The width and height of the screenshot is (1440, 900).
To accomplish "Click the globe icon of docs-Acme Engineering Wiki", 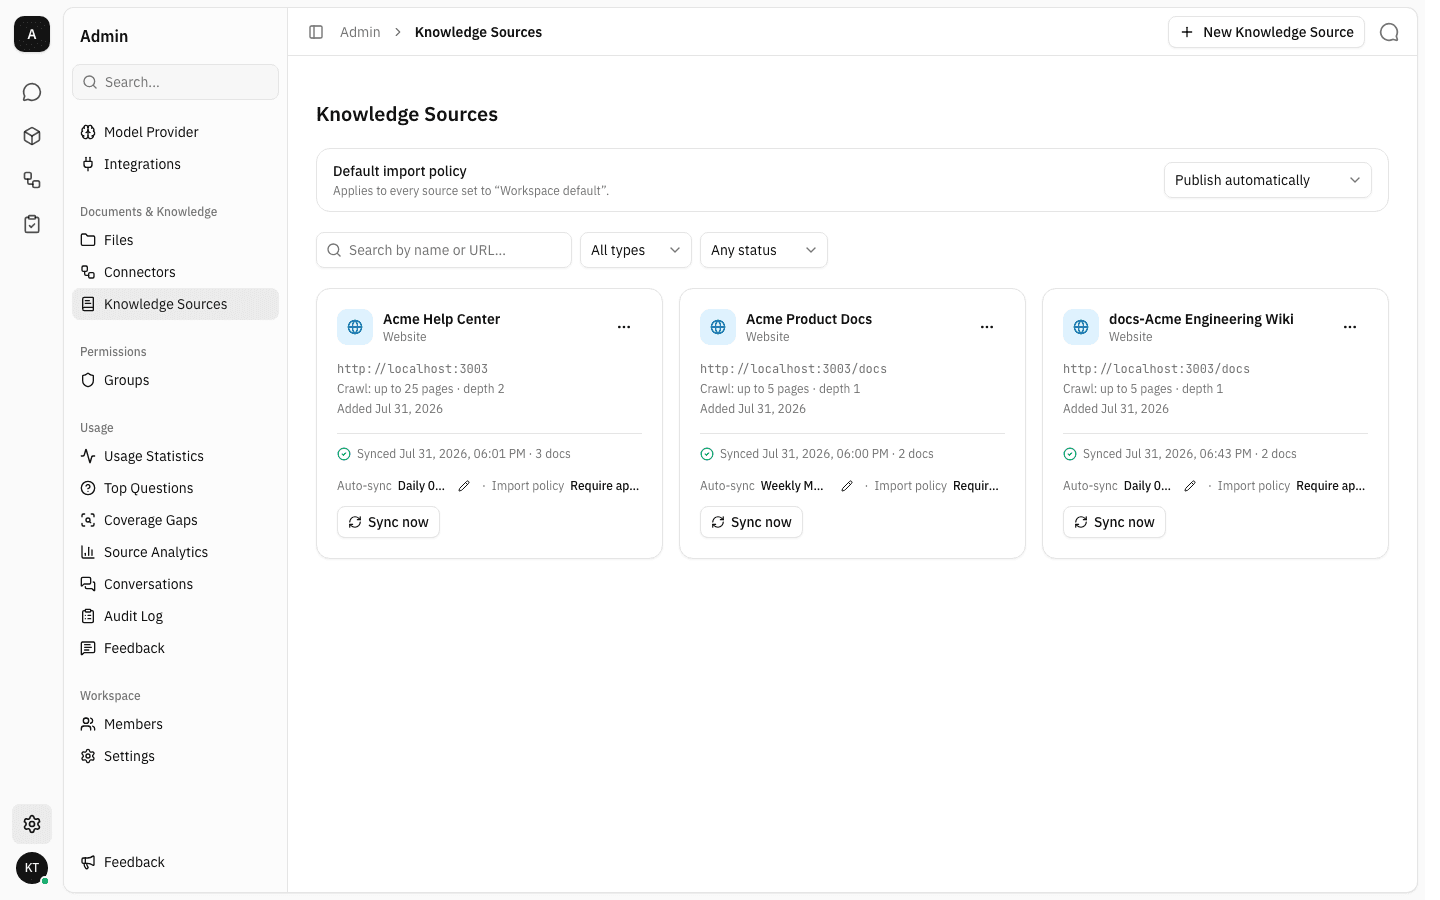I will pos(1081,327).
